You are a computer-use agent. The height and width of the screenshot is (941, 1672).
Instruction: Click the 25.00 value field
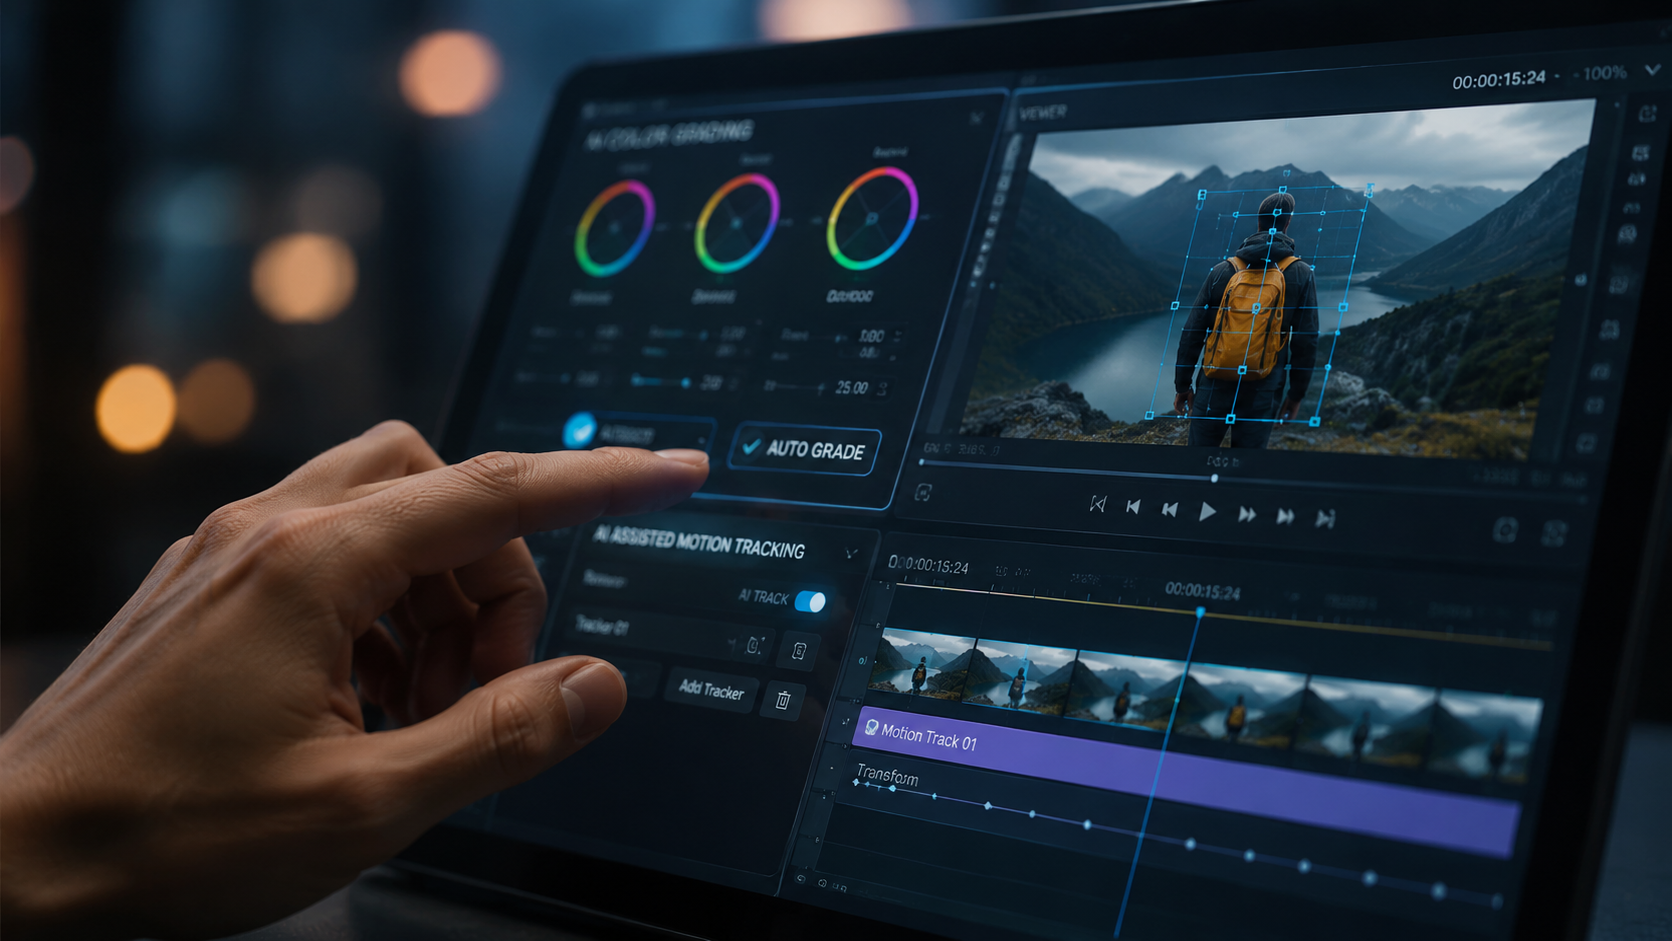851,387
